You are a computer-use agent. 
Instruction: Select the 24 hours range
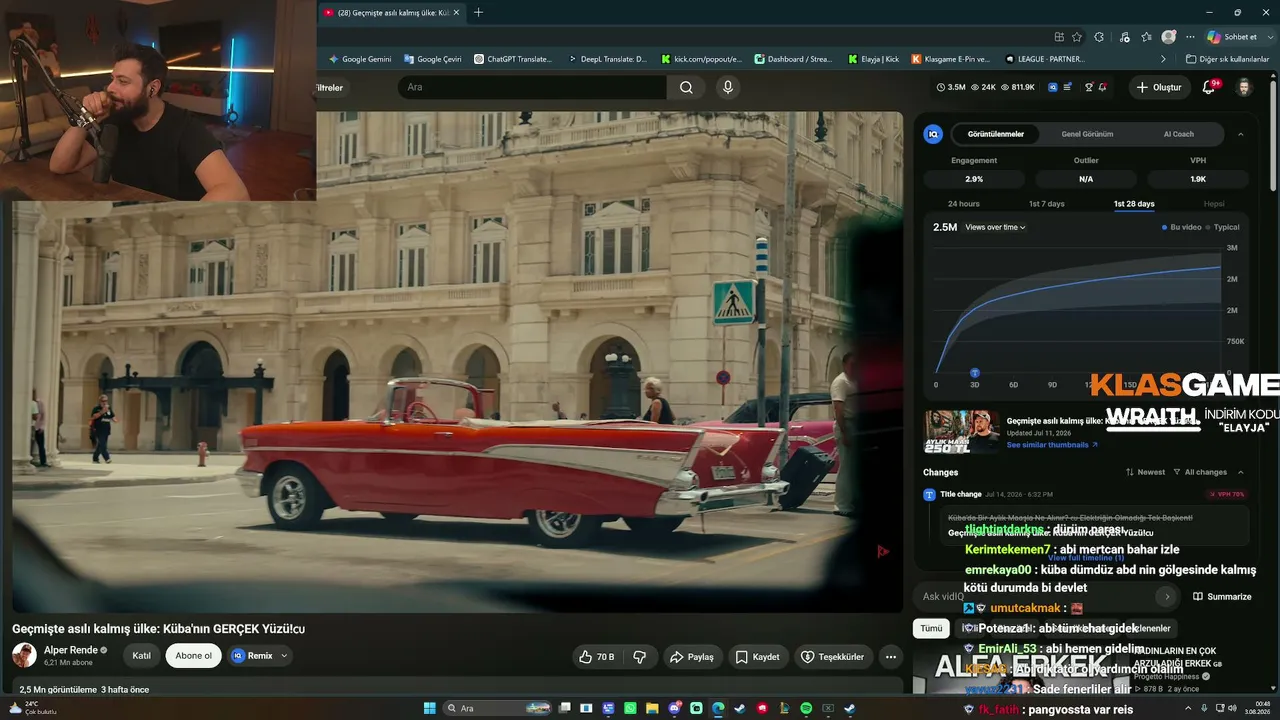[964, 204]
